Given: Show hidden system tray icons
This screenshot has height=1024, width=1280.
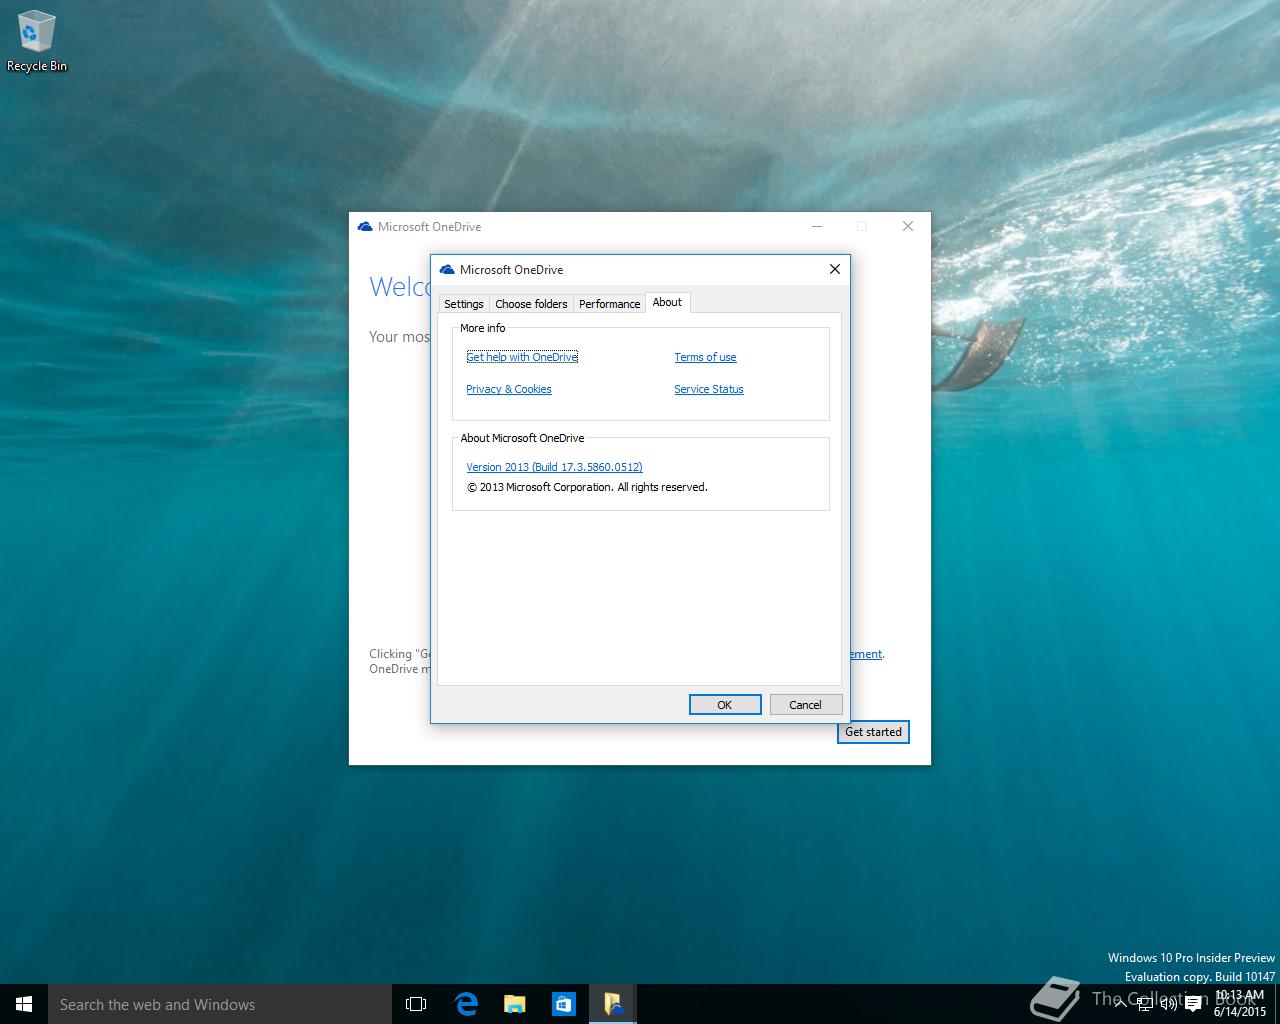Looking at the screenshot, I should coord(1121,1005).
